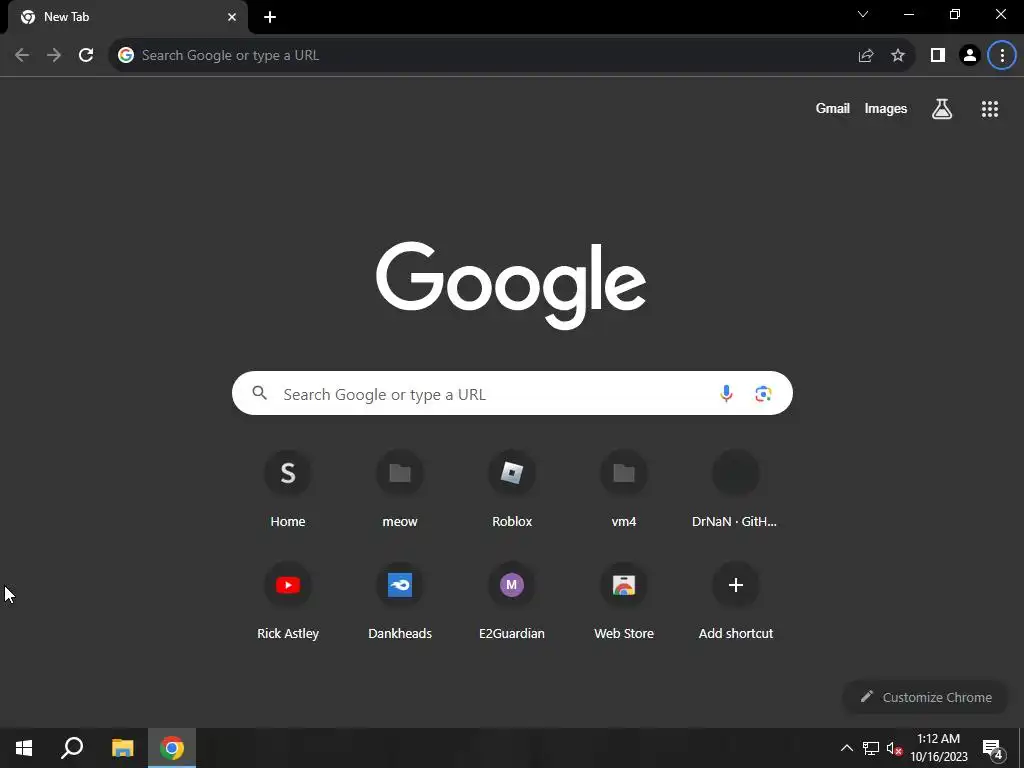Open the network status tray icon
The height and width of the screenshot is (768, 1024).
pyautogui.click(x=871, y=748)
